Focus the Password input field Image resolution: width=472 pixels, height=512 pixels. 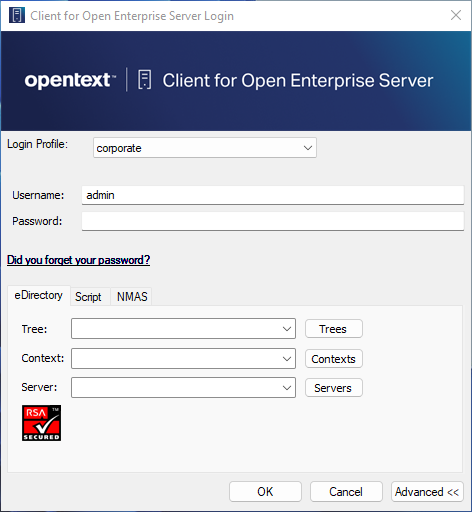273,221
